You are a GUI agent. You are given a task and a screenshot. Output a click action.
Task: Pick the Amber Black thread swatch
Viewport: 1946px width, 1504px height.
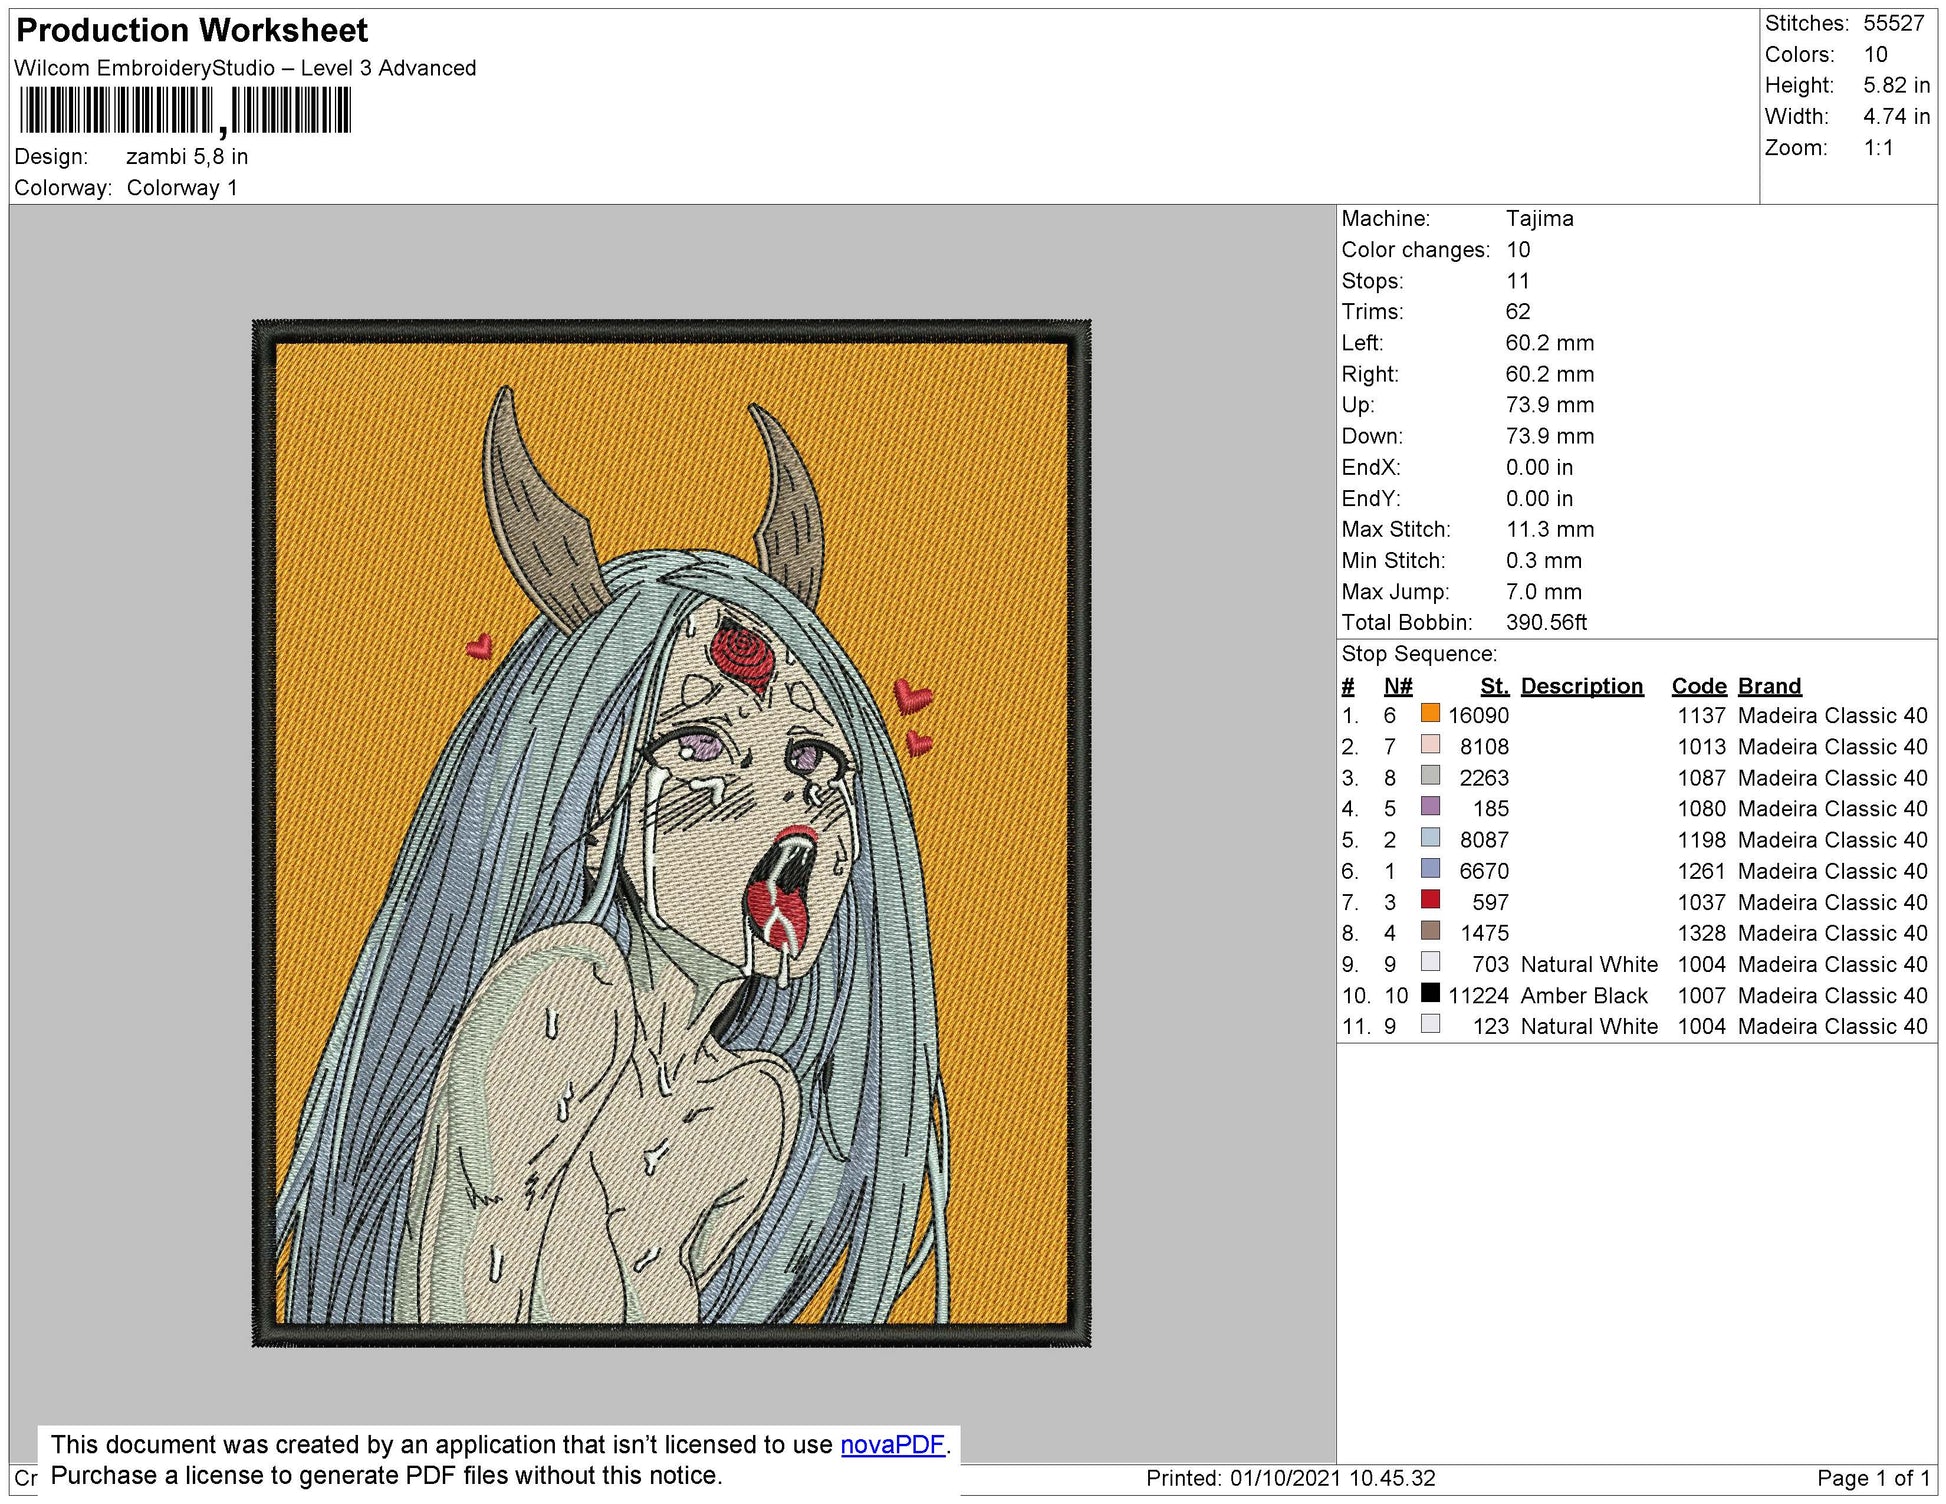pyautogui.click(x=1430, y=993)
